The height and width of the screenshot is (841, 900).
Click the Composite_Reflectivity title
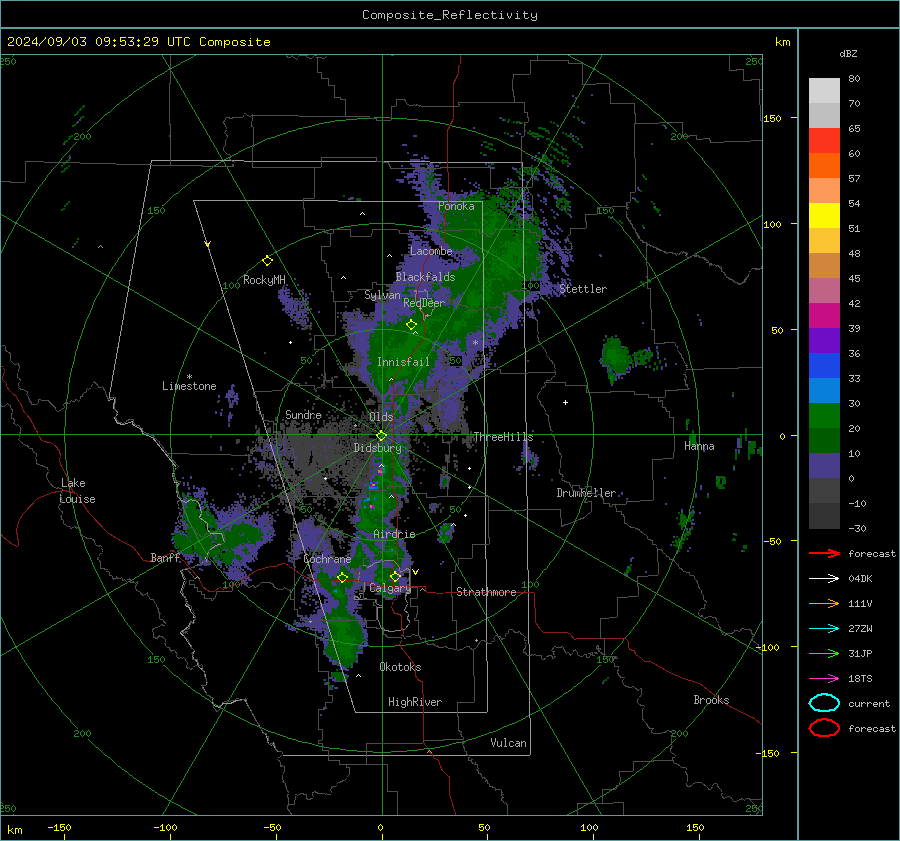450,15
